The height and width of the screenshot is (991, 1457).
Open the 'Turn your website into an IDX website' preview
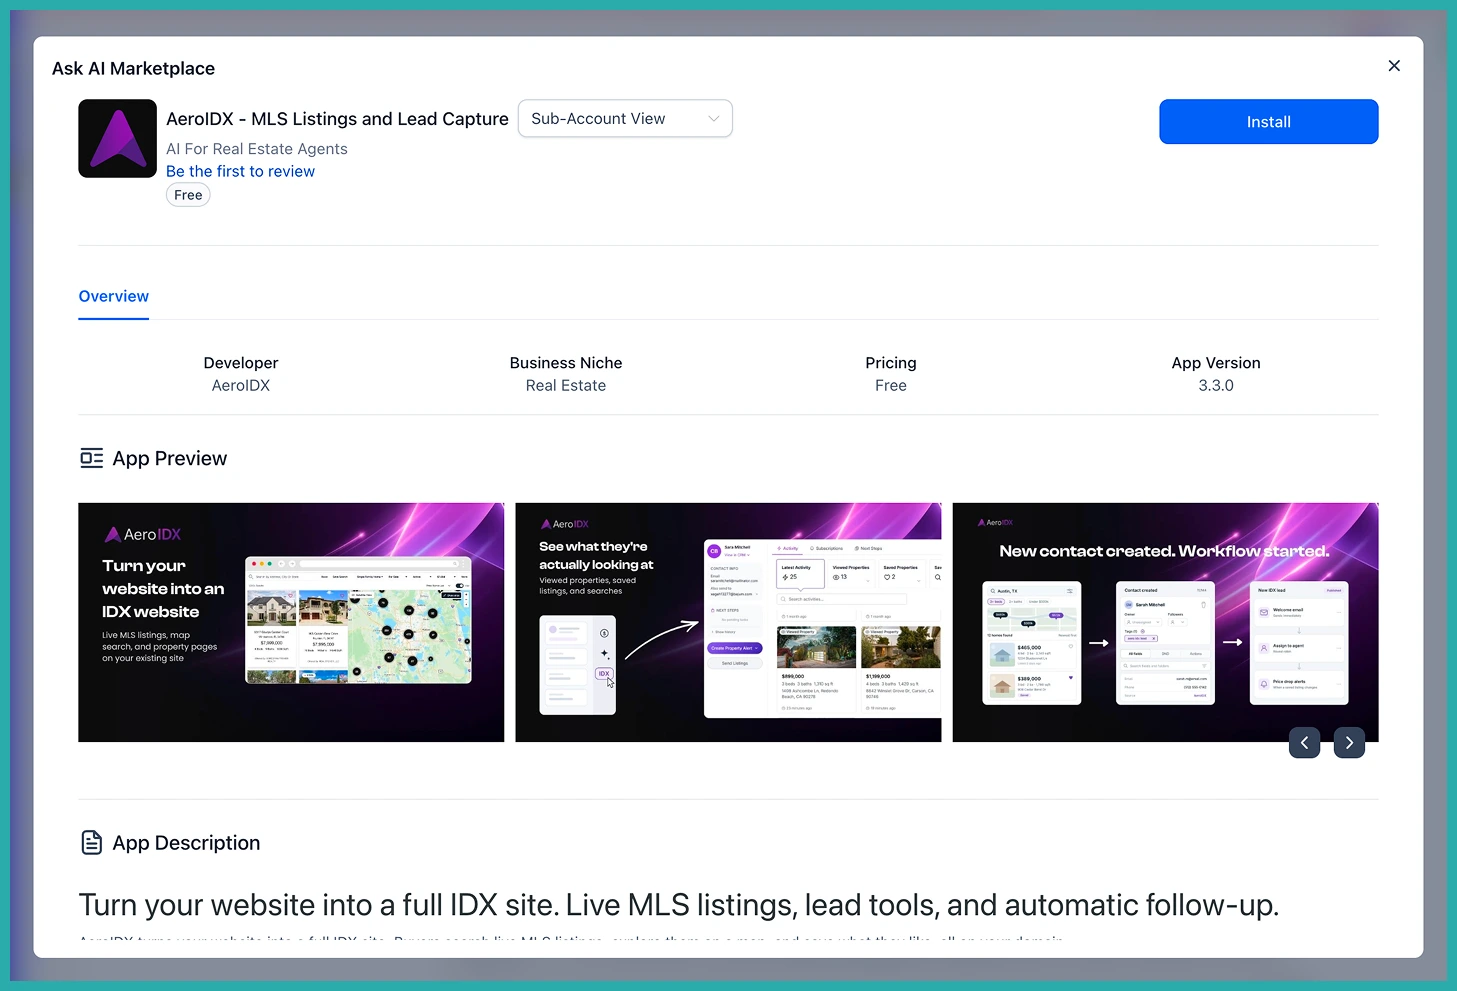291,622
